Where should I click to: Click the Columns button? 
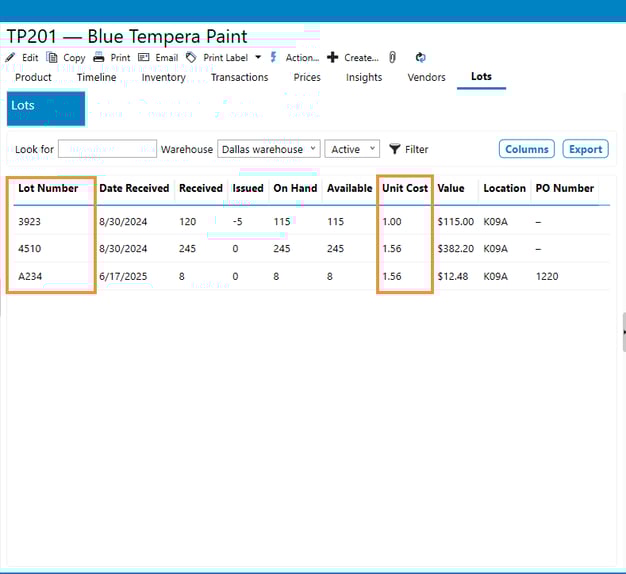coord(526,149)
